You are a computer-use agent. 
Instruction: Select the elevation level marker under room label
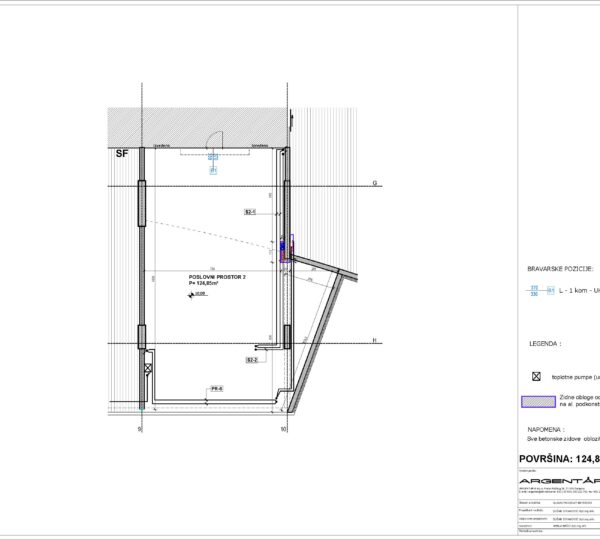tap(199, 294)
